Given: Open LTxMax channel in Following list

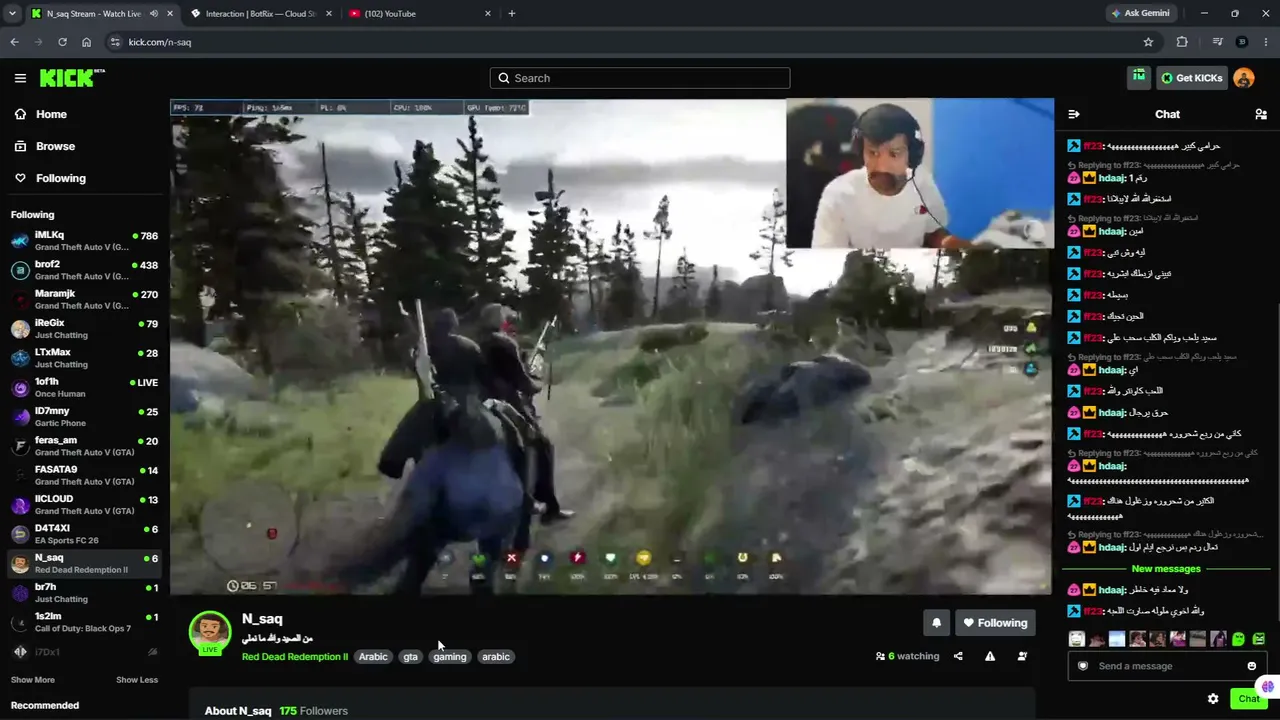Looking at the screenshot, I should [x=84, y=358].
